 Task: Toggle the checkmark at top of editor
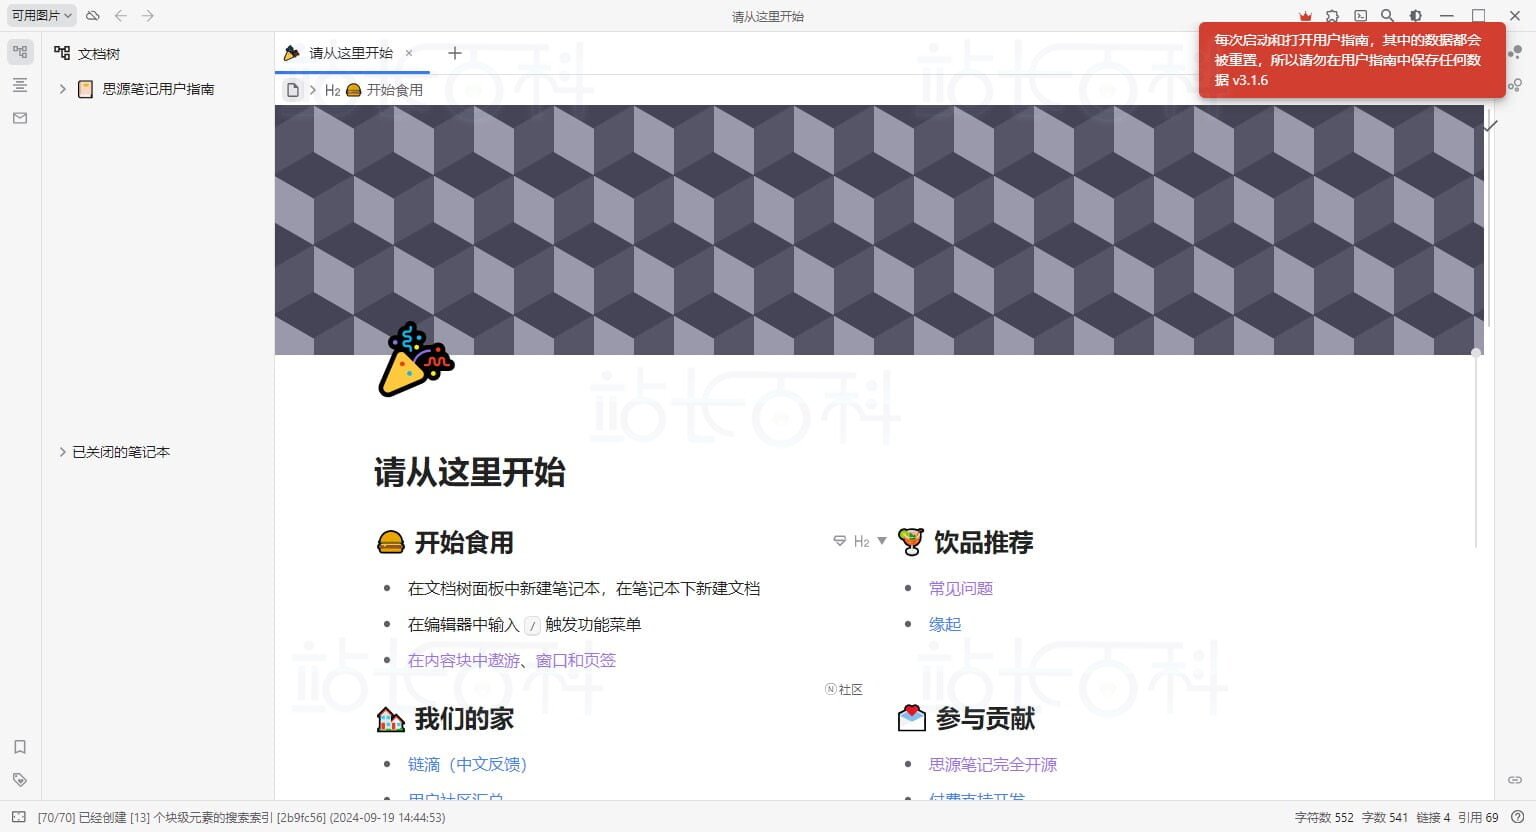(1491, 125)
